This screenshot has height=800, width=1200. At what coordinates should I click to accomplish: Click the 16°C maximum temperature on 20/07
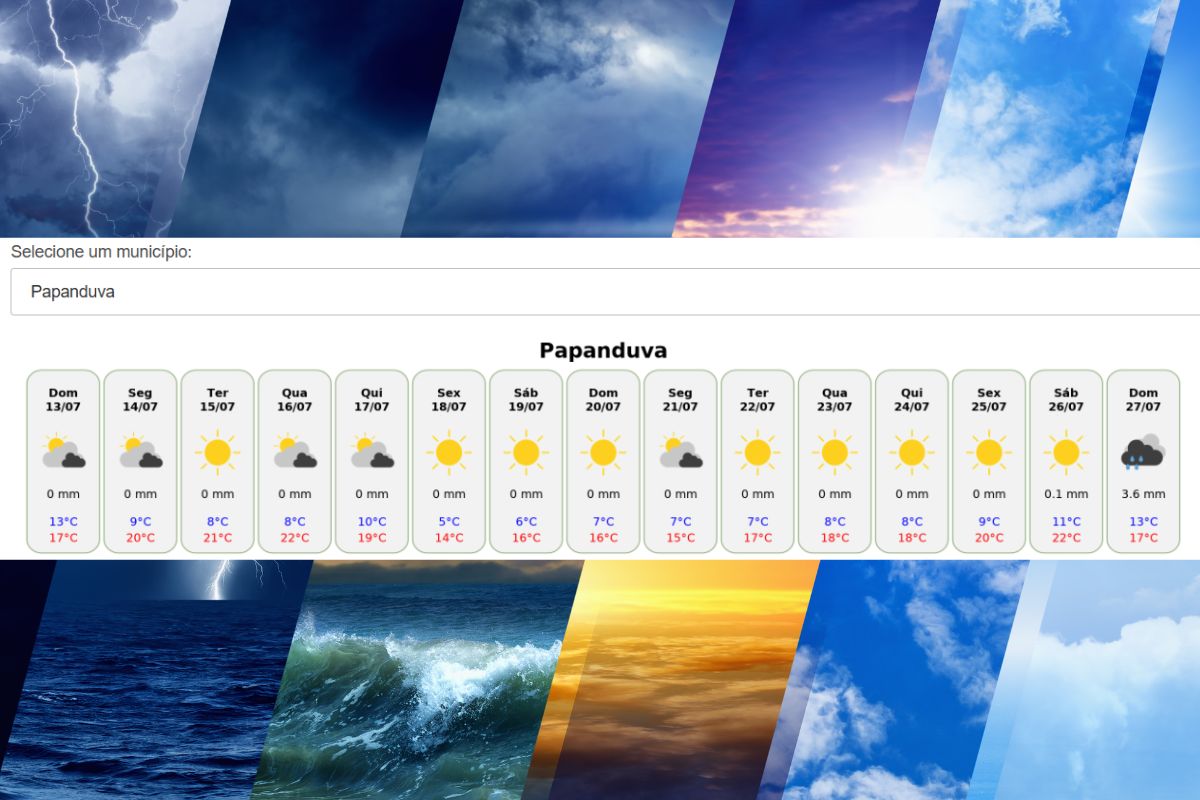[603, 538]
